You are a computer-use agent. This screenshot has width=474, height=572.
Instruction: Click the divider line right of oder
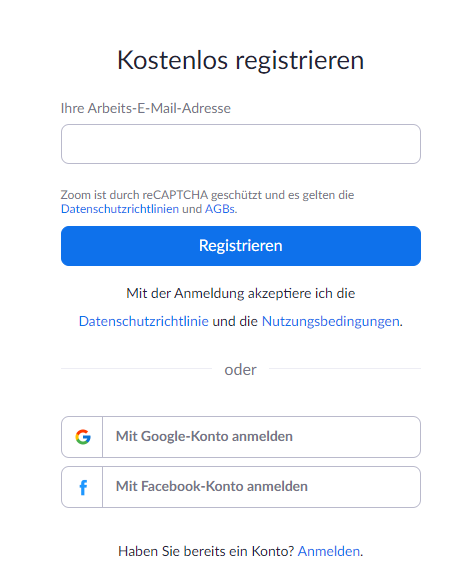pyautogui.click(x=345, y=368)
